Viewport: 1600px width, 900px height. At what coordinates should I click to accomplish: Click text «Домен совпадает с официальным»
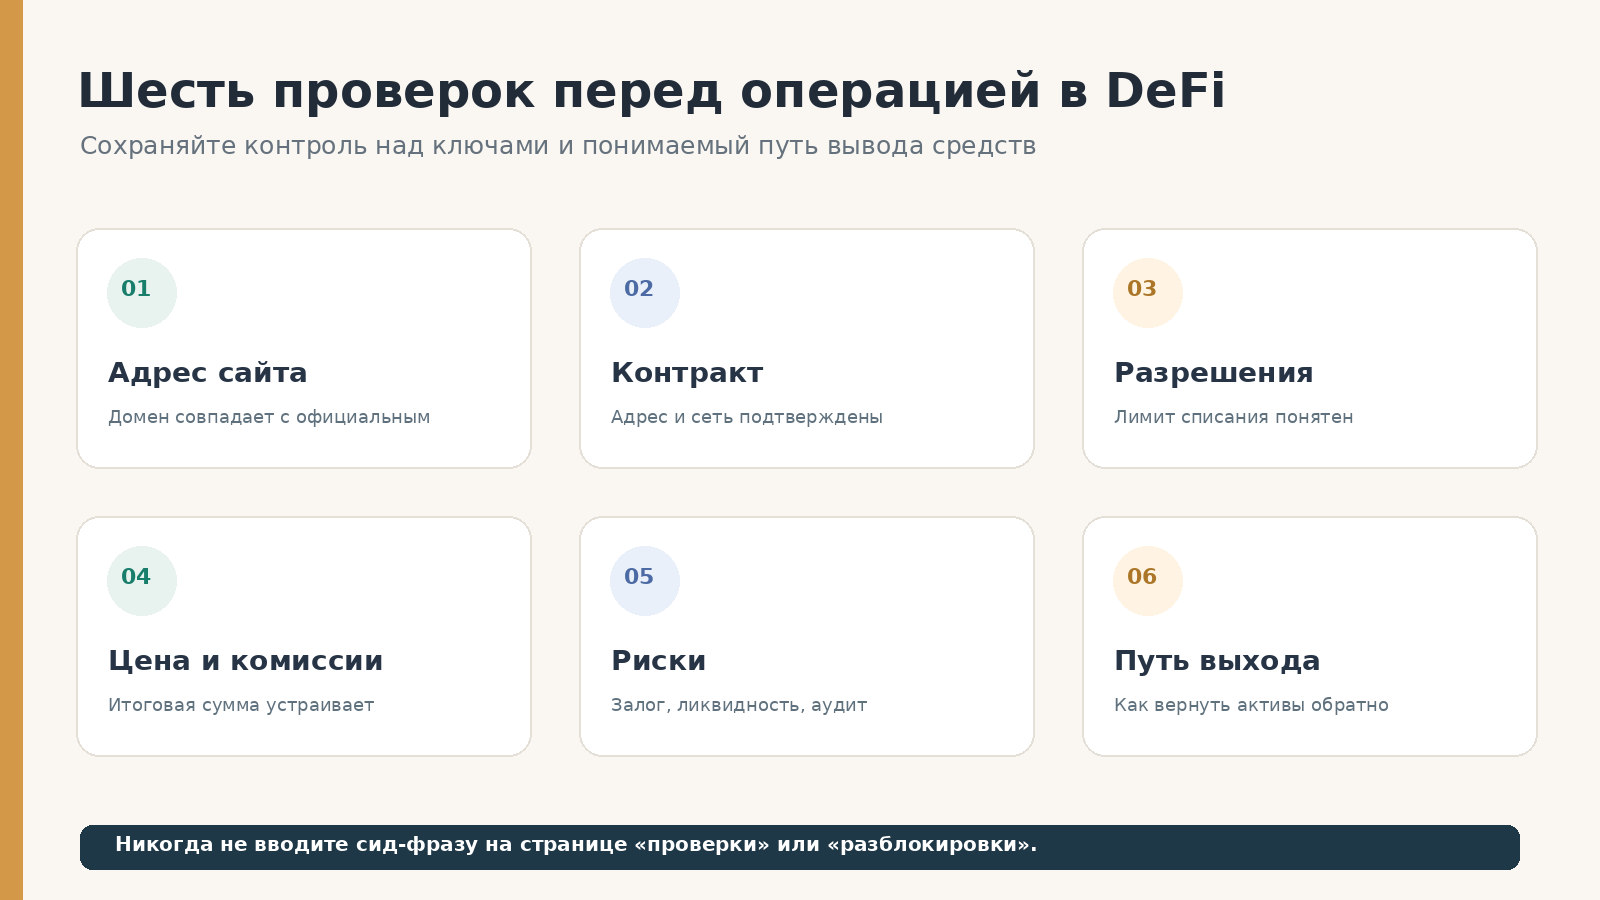(269, 417)
